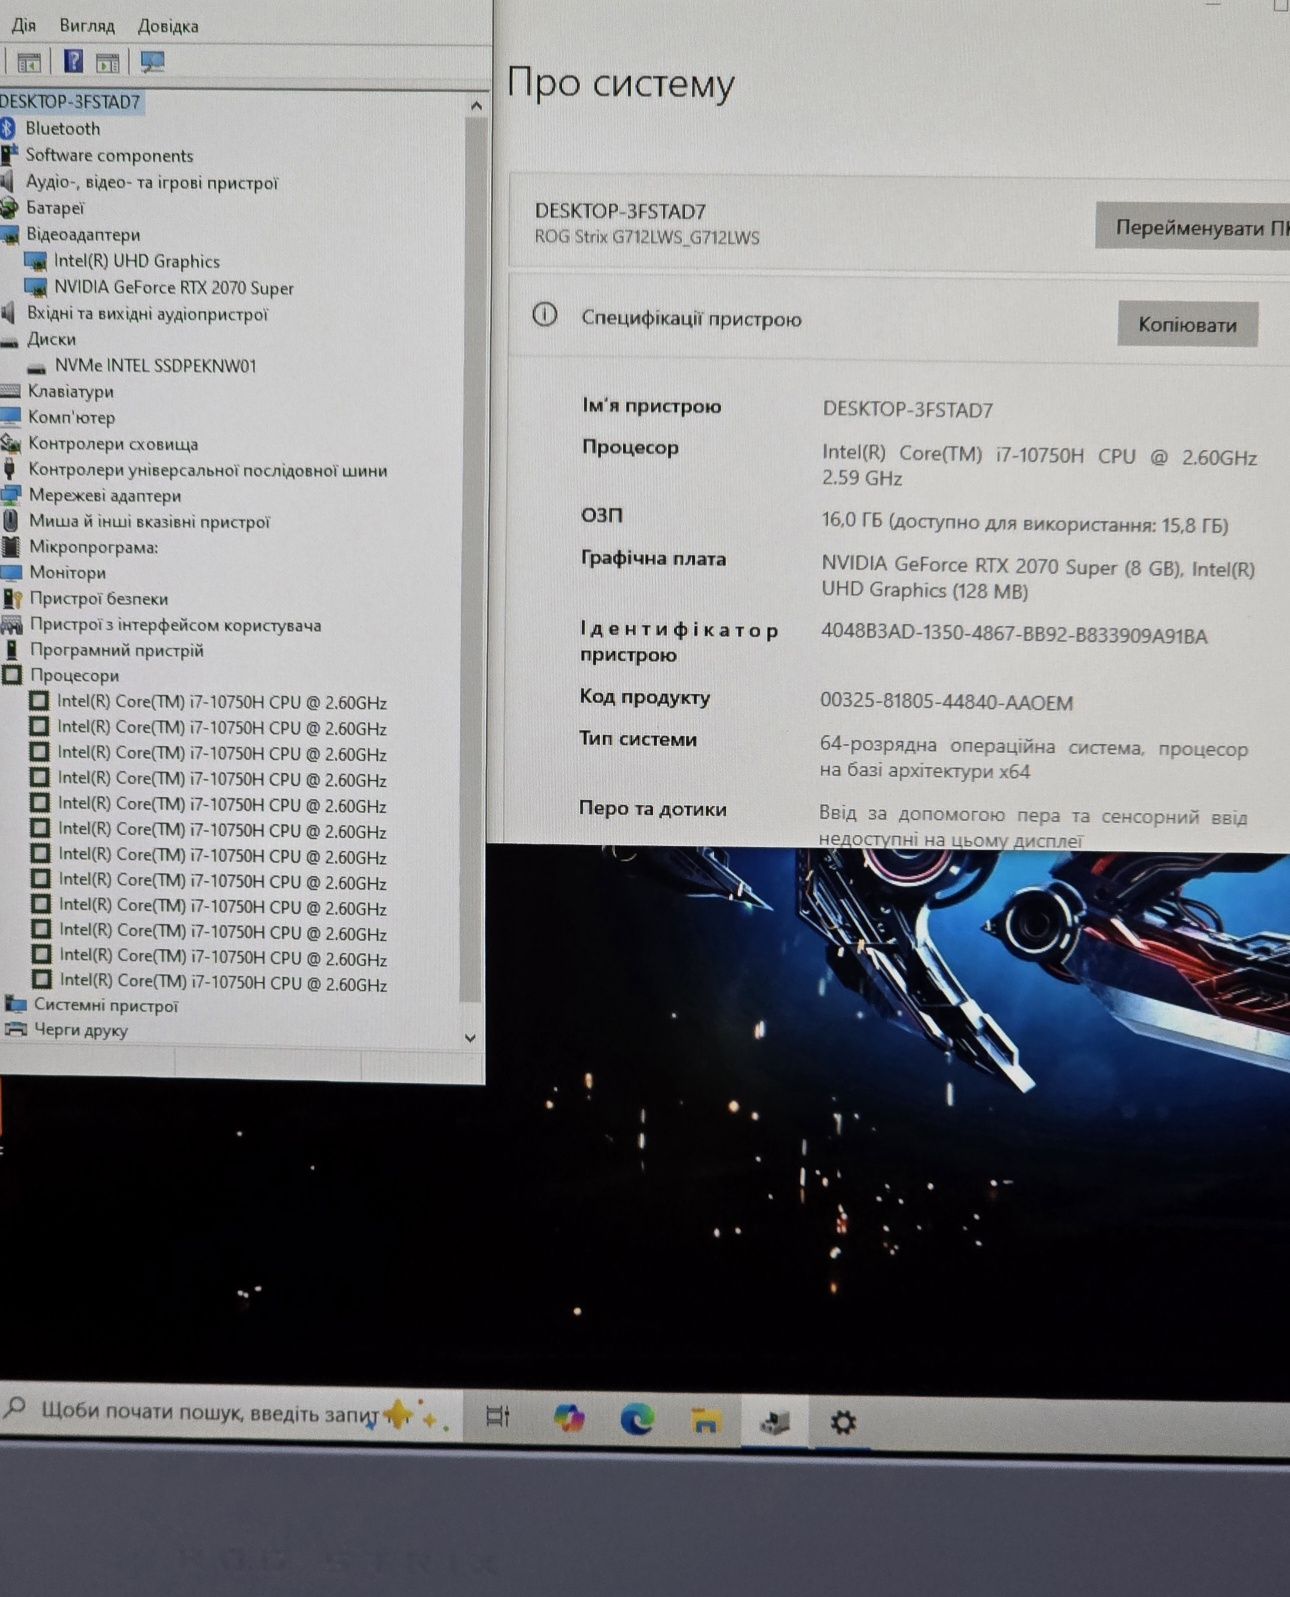This screenshot has width=1290, height=1597.
Task: Click the Help question mark toolbar icon
Action: tap(73, 62)
